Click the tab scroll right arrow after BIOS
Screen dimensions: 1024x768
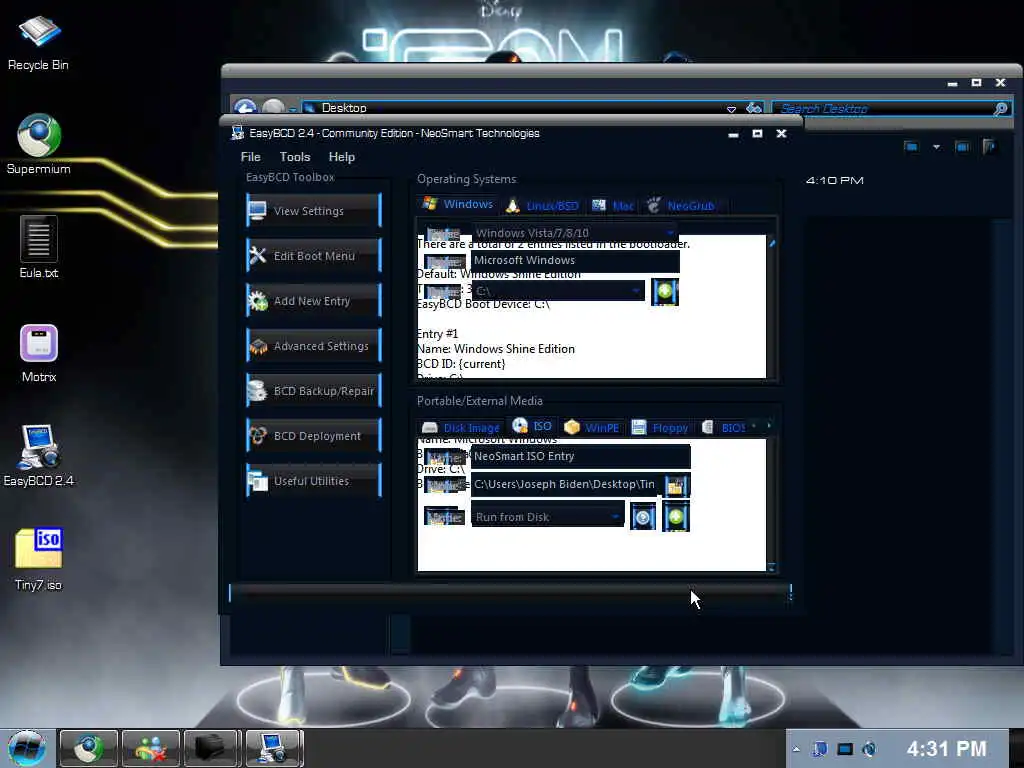[x=769, y=426]
